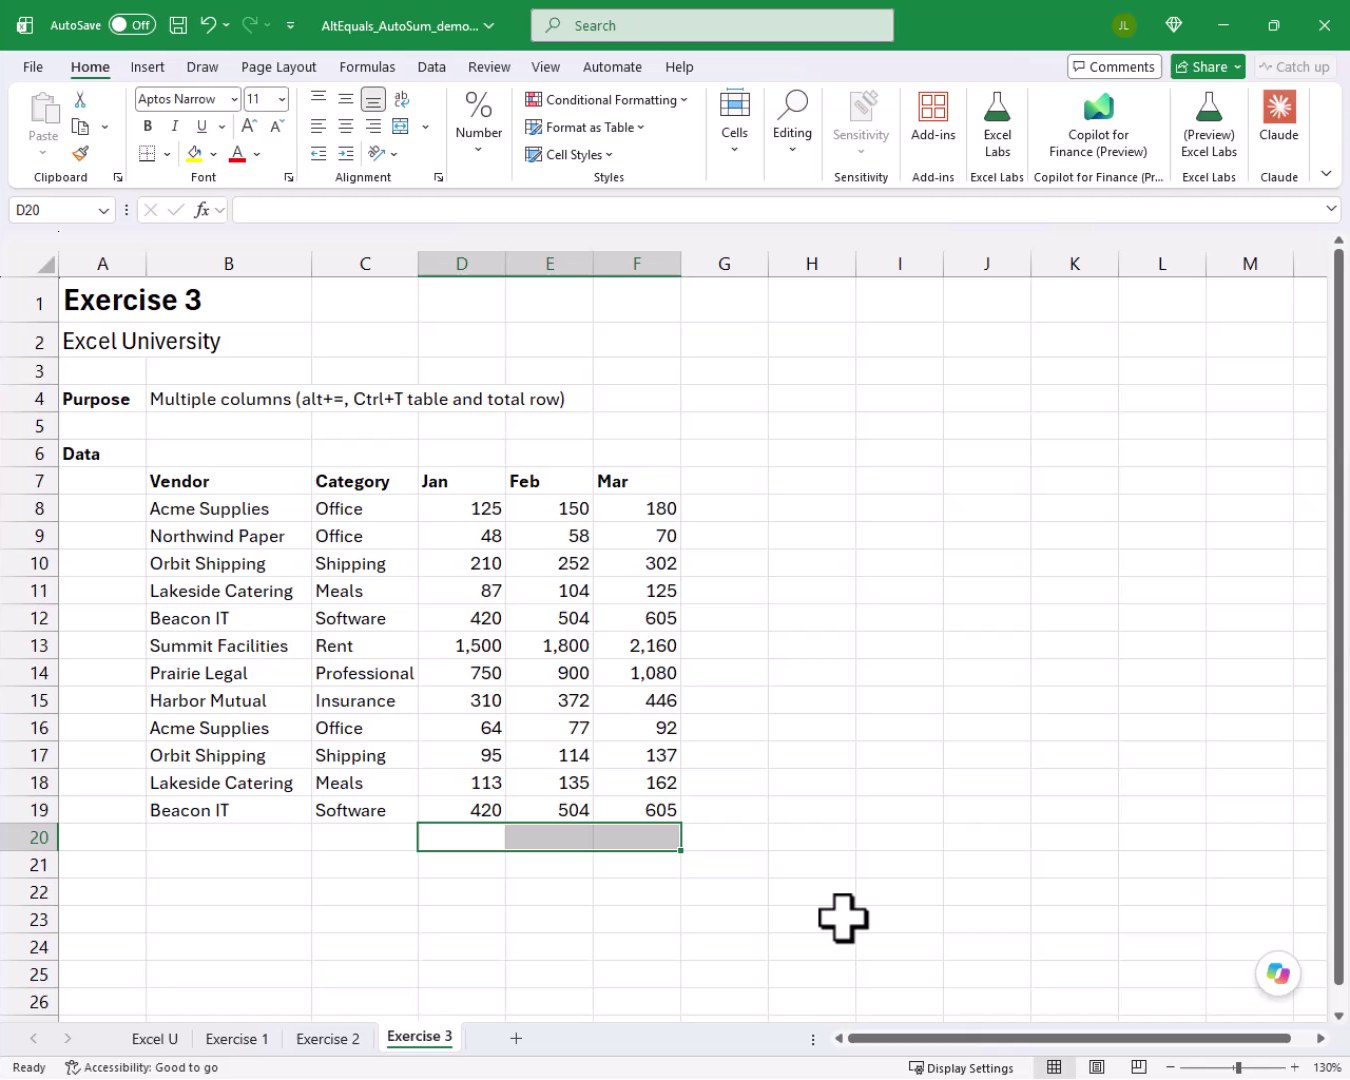1350x1080 pixels.
Task: Click the Save floppy disk icon
Action: click(x=178, y=25)
